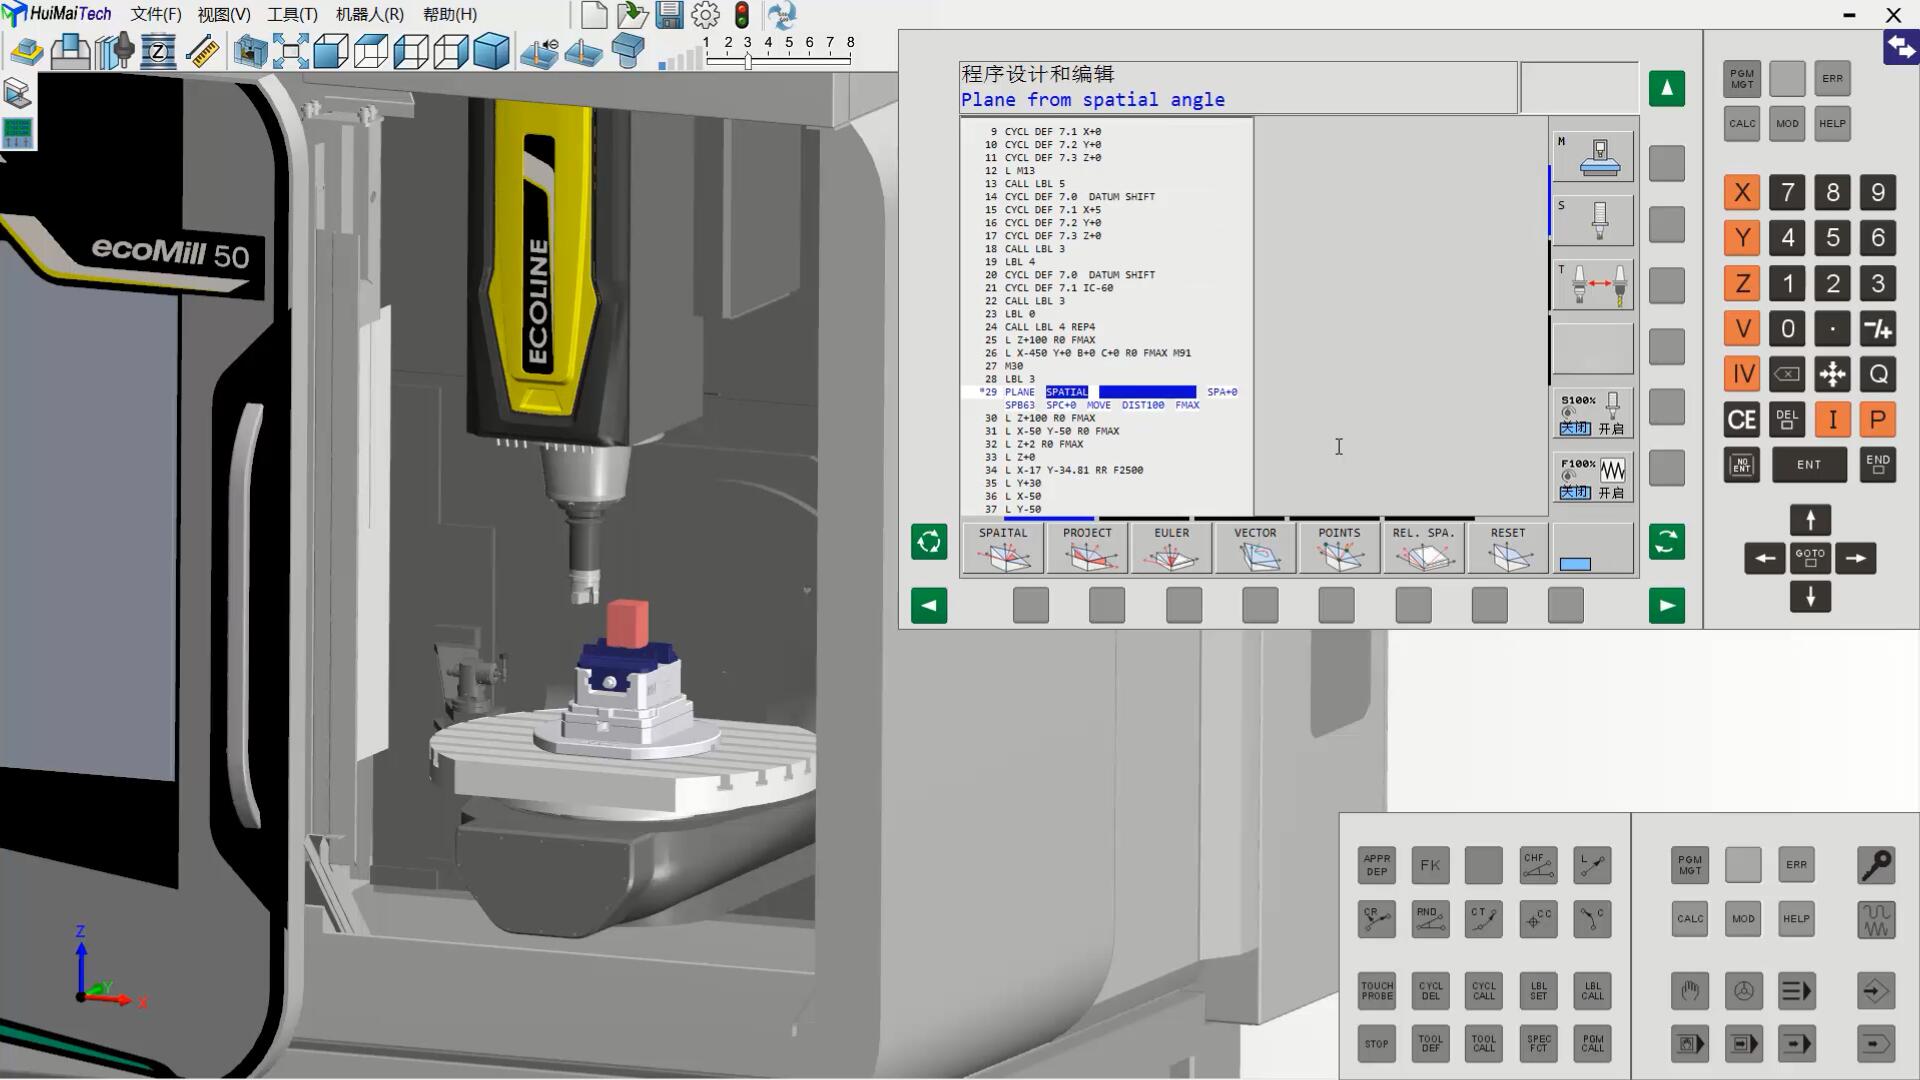Open settings with the gear icon
Viewport: 1920px width, 1080px height.
(x=705, y=14)
